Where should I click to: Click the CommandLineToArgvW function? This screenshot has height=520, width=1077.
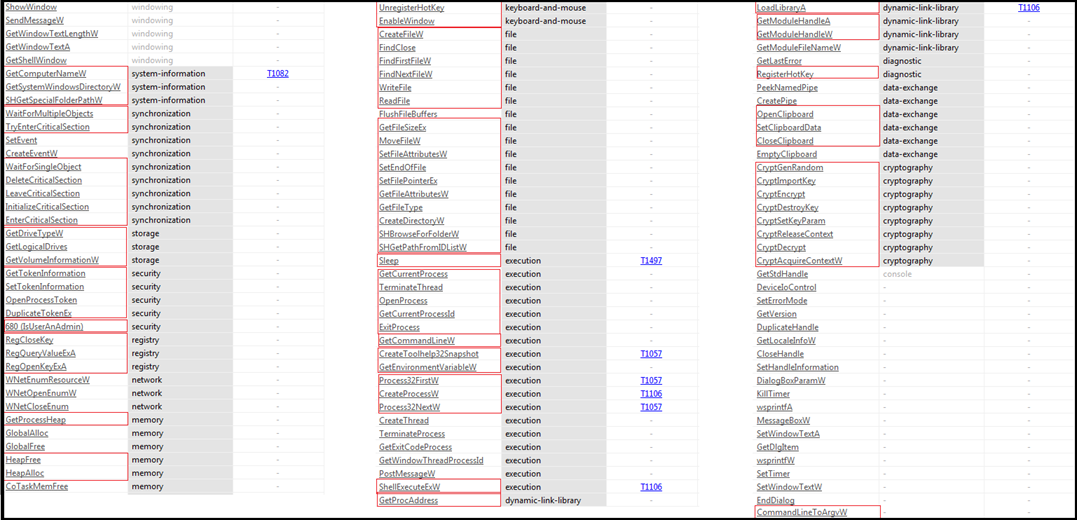[x=802, y=513]
